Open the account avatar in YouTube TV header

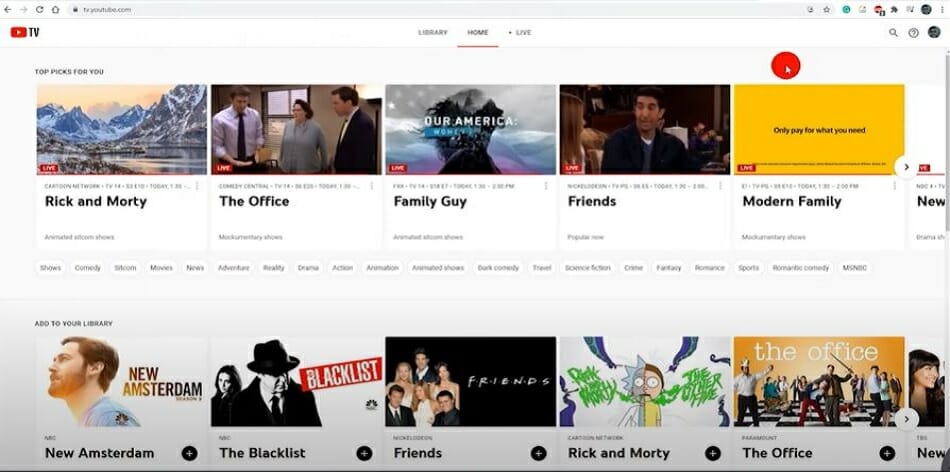pos(934,32)
